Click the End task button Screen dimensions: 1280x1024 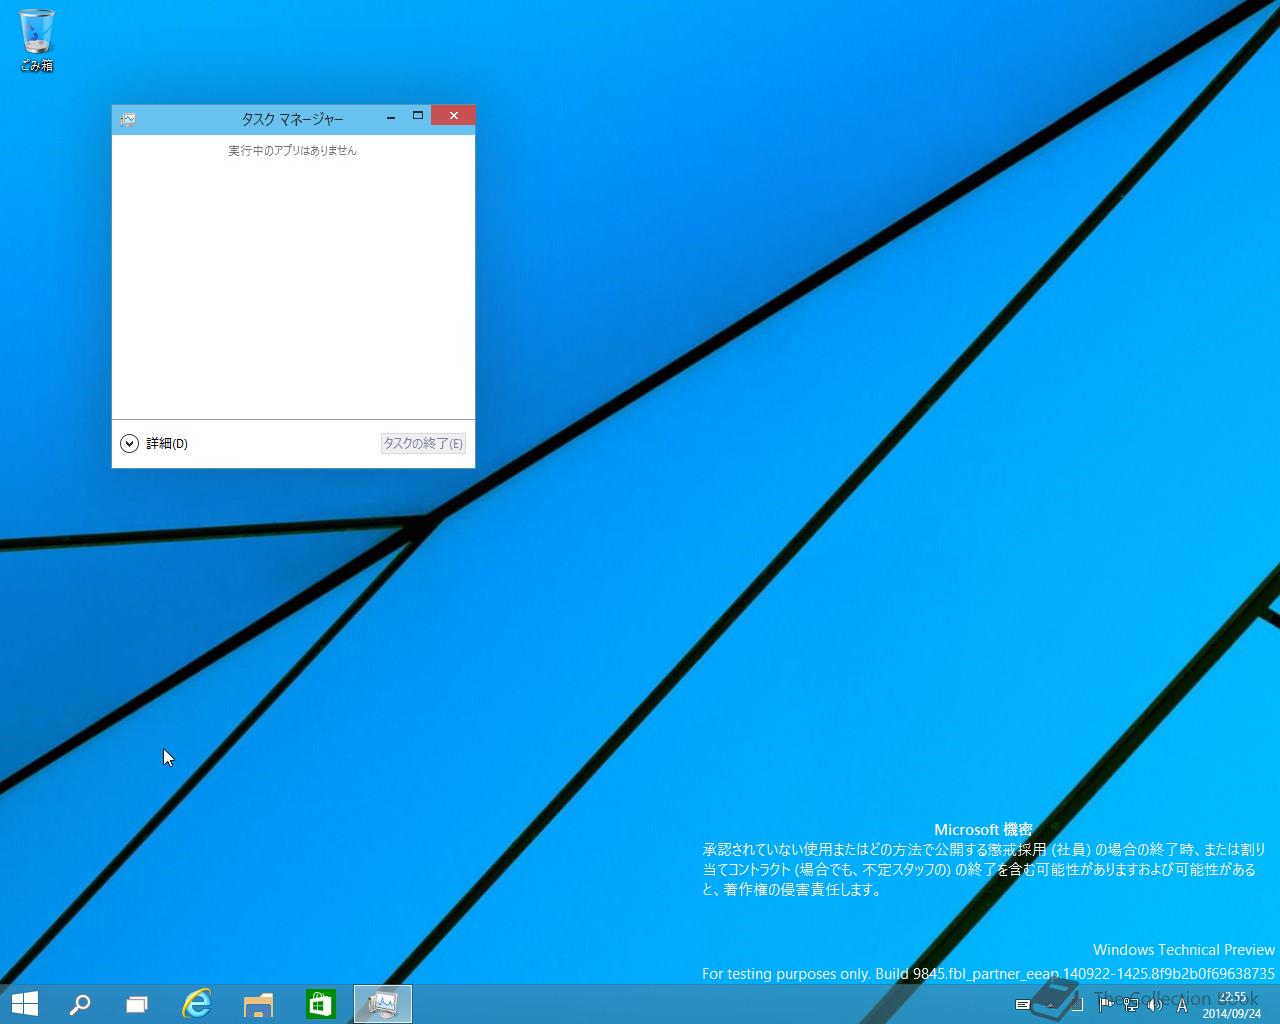423,443
